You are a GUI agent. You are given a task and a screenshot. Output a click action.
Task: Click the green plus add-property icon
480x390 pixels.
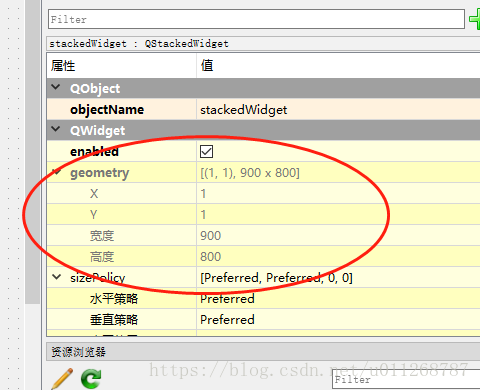click(475, 19)
